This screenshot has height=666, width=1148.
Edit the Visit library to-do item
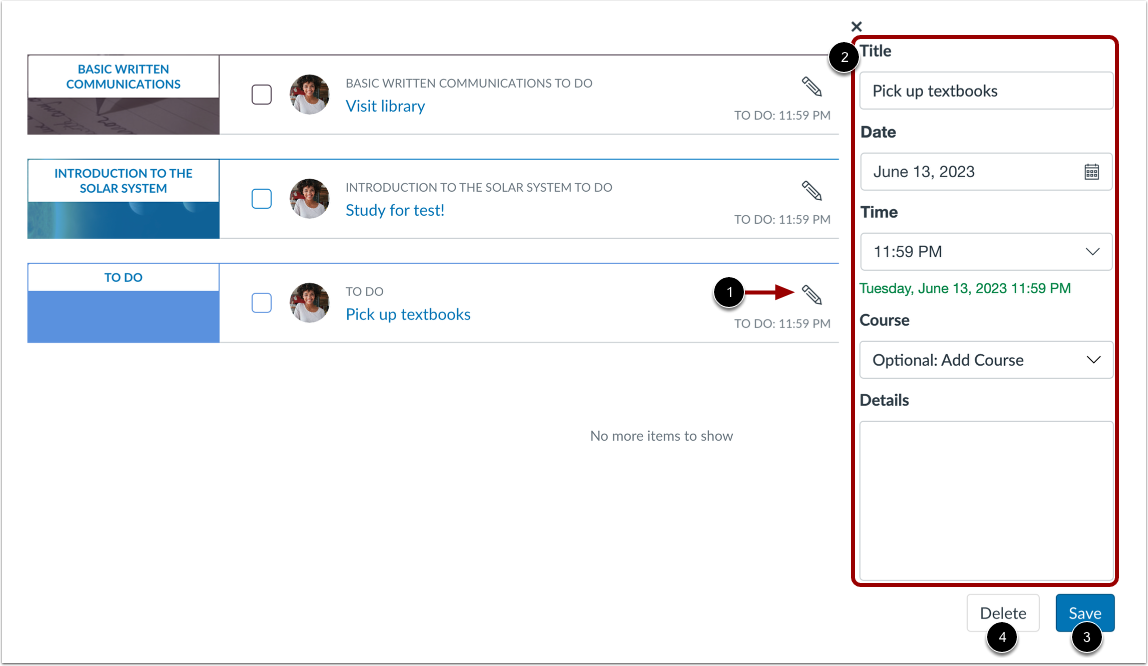pyautogui.click(x=812, y=86)
